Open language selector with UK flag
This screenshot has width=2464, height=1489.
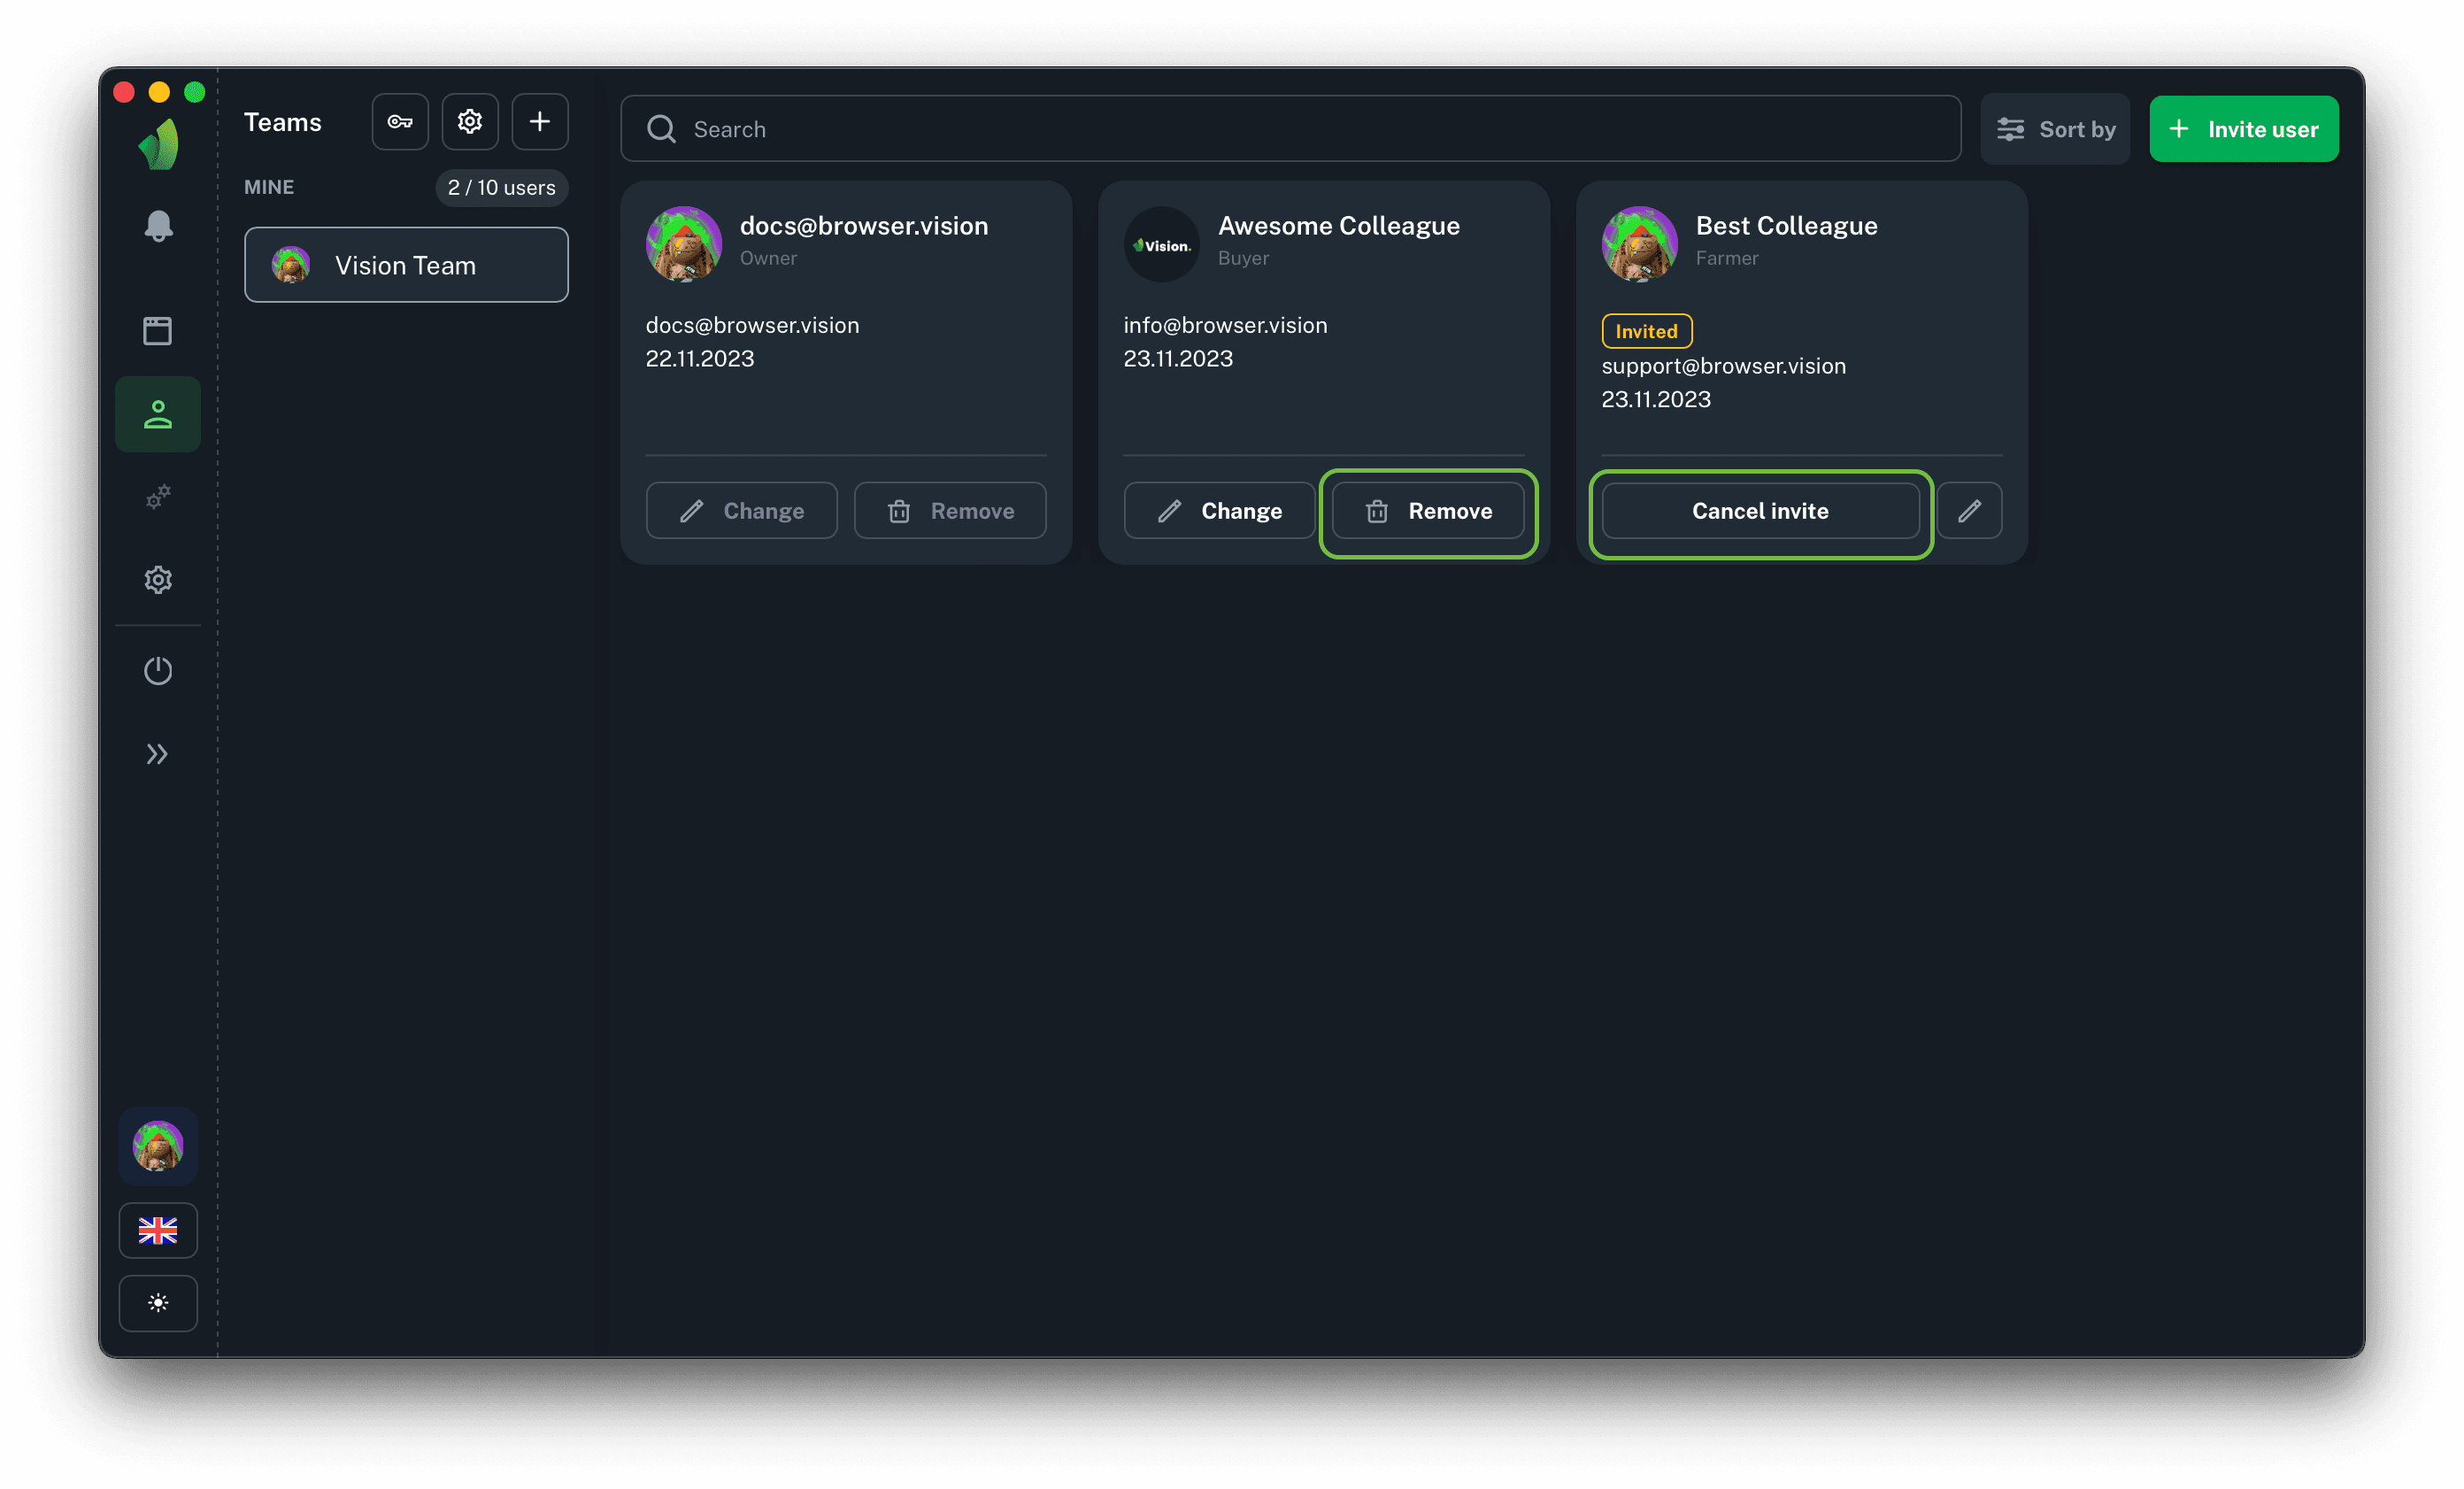158,1230
